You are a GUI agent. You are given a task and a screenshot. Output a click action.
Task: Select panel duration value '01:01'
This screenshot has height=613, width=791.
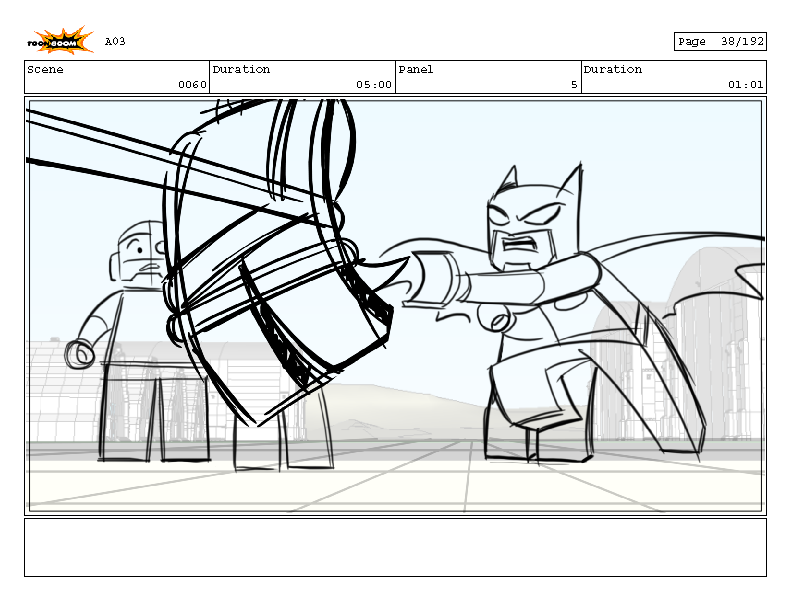pos(746,85)
